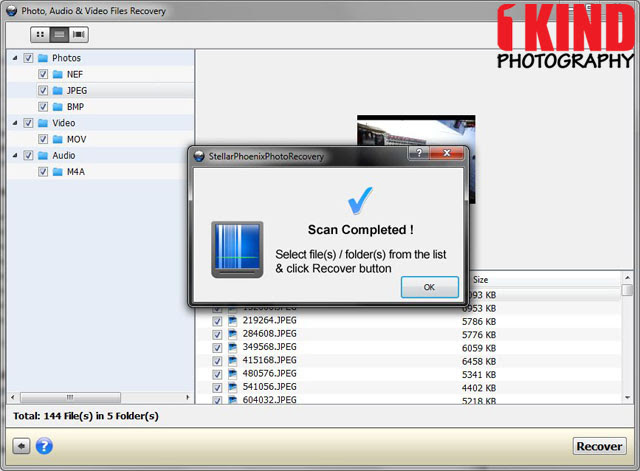The image size is (640, 471).
Task: Uncheck the 284608.JPEG file checkbox
Action: [217, 335]
